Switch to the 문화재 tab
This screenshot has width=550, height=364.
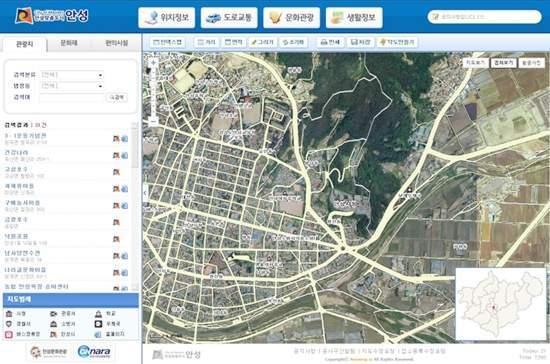[69, 43]
